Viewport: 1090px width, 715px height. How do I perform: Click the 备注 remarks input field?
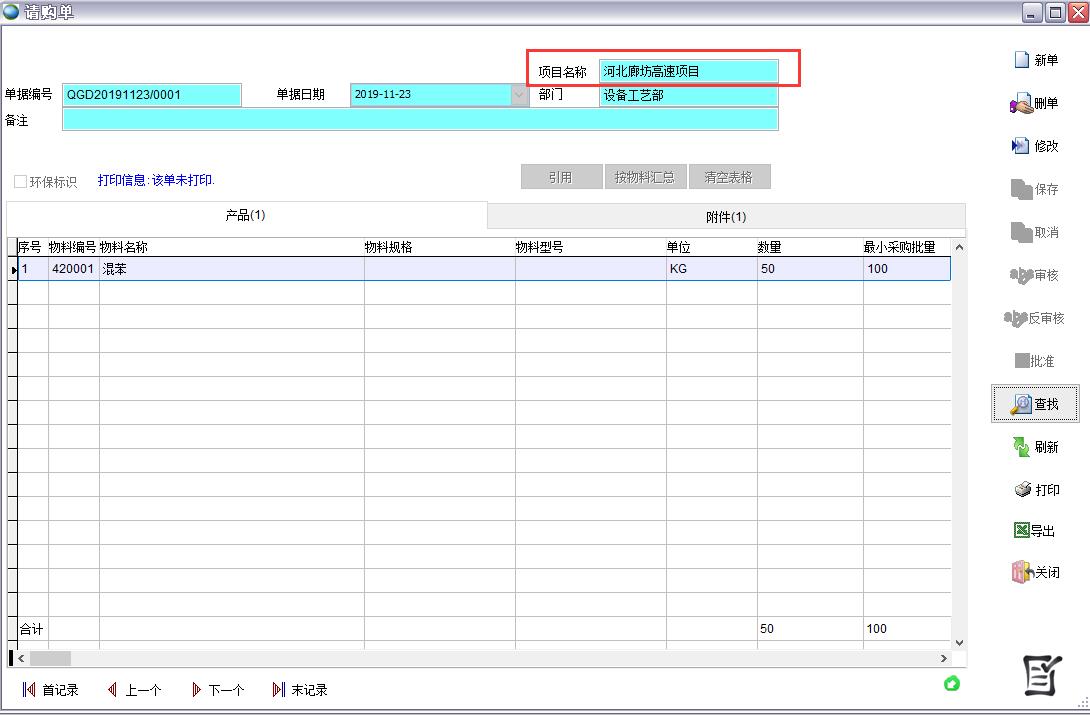(420, 120)
